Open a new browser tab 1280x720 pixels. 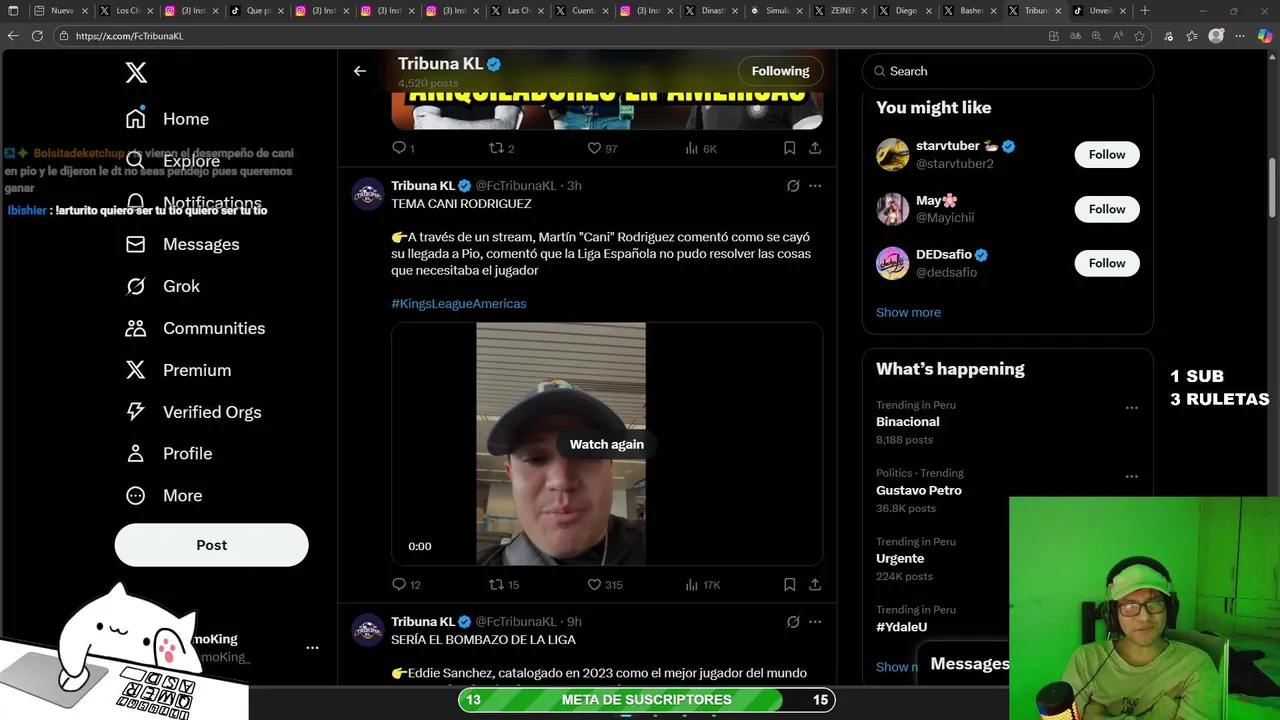click(1145, 10)
